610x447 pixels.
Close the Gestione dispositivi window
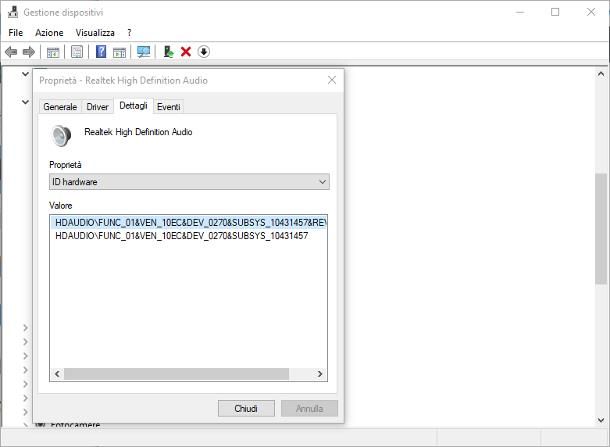(591, 12)
